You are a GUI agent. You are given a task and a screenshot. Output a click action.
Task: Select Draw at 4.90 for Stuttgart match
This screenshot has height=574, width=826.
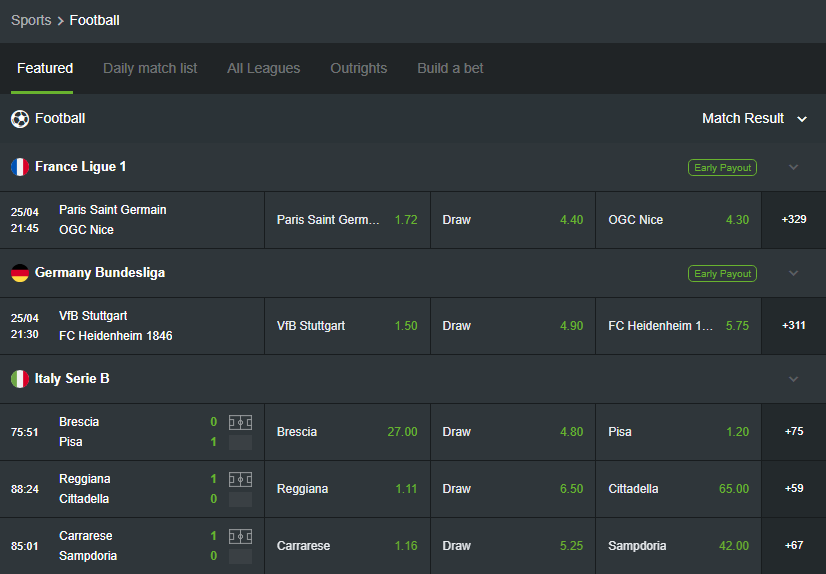point(513,326)
